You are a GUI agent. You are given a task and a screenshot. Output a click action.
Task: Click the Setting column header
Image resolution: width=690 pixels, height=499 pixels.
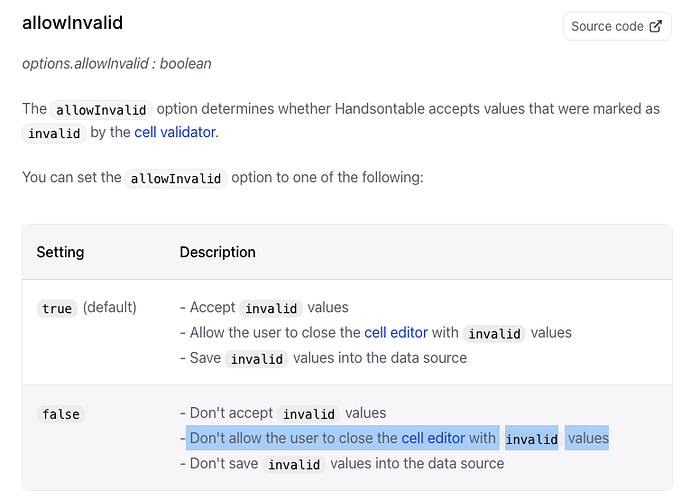pyautogui.click(x=60, y=252)
